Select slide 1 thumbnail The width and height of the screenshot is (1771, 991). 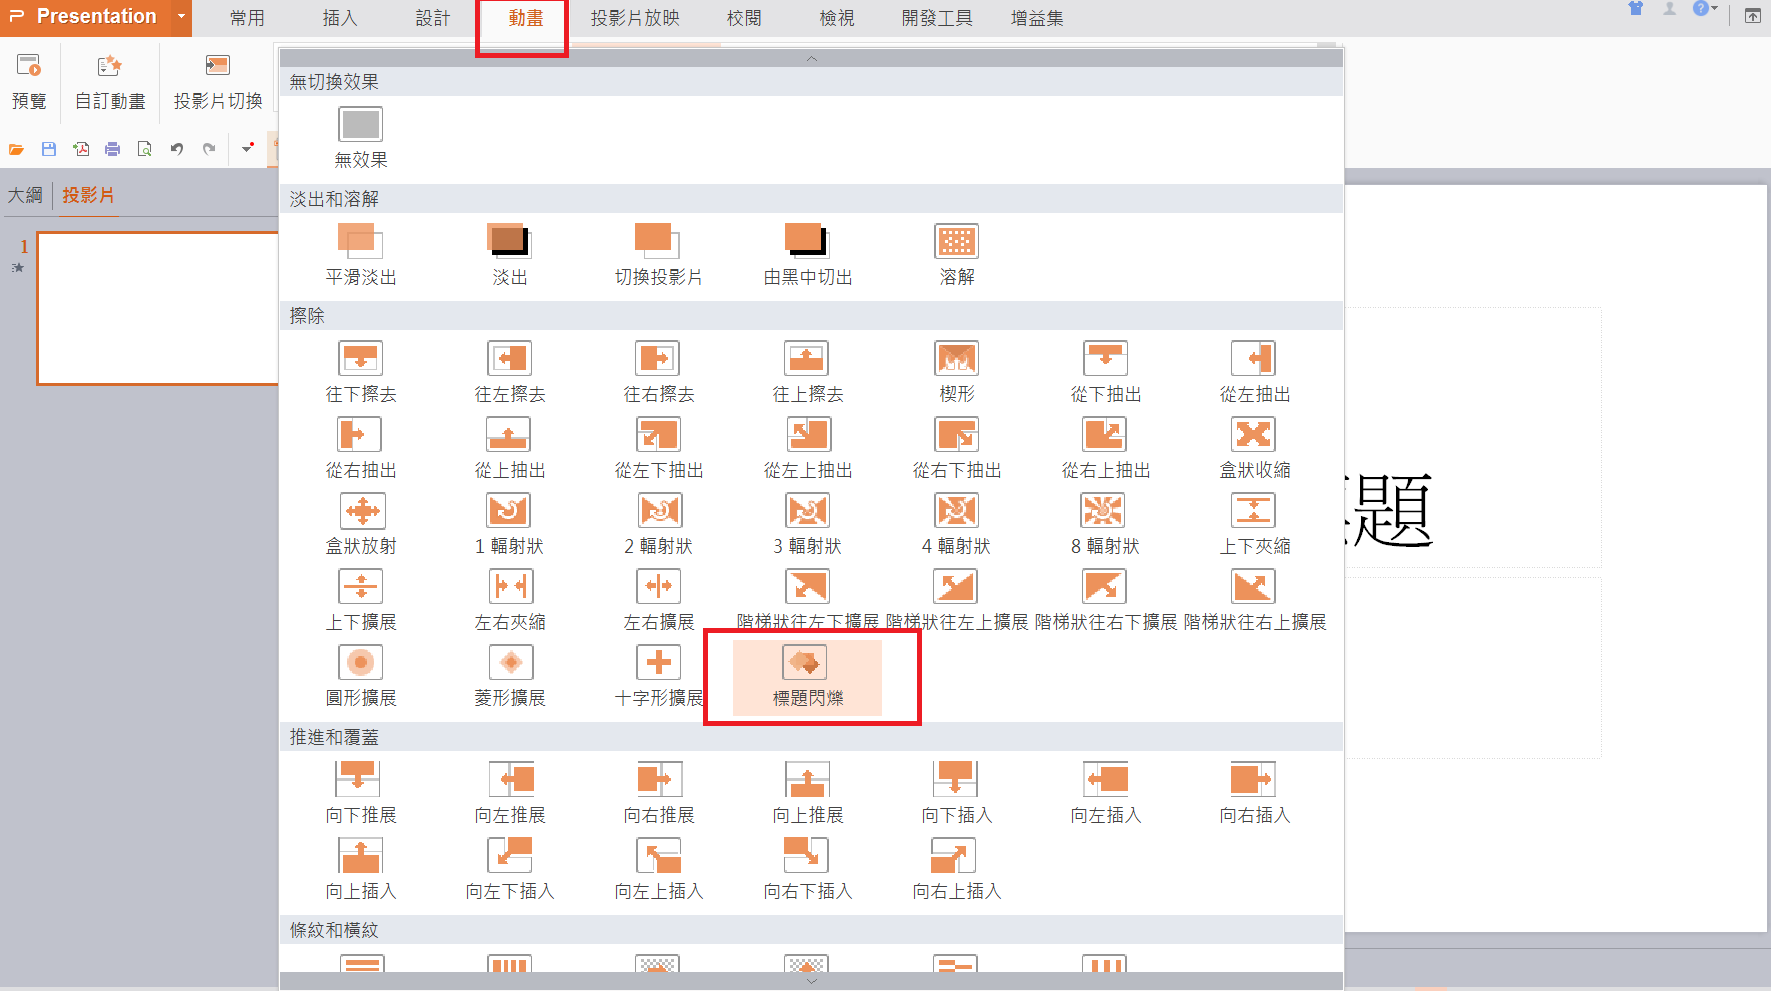(157, 308)
